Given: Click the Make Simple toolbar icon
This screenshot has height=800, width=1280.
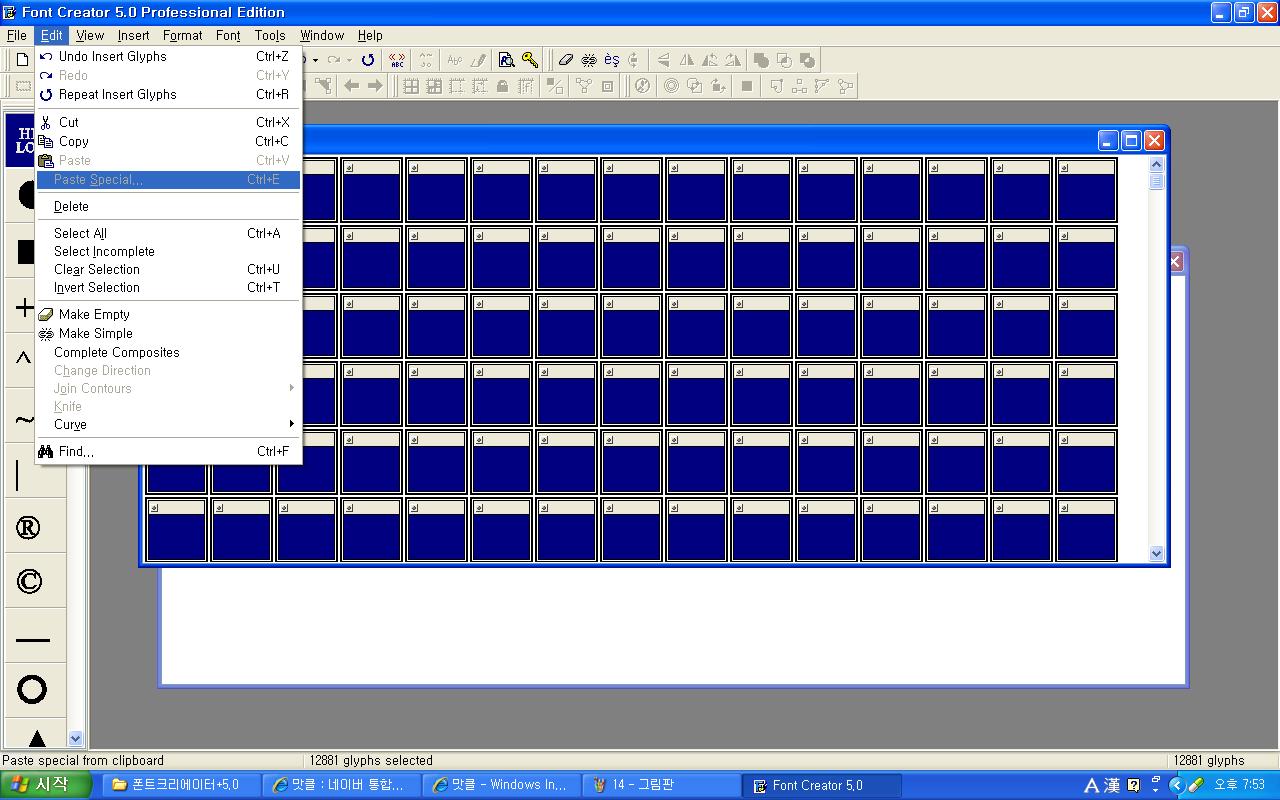Looking at the screenshot, I should [x=589, y=60].
